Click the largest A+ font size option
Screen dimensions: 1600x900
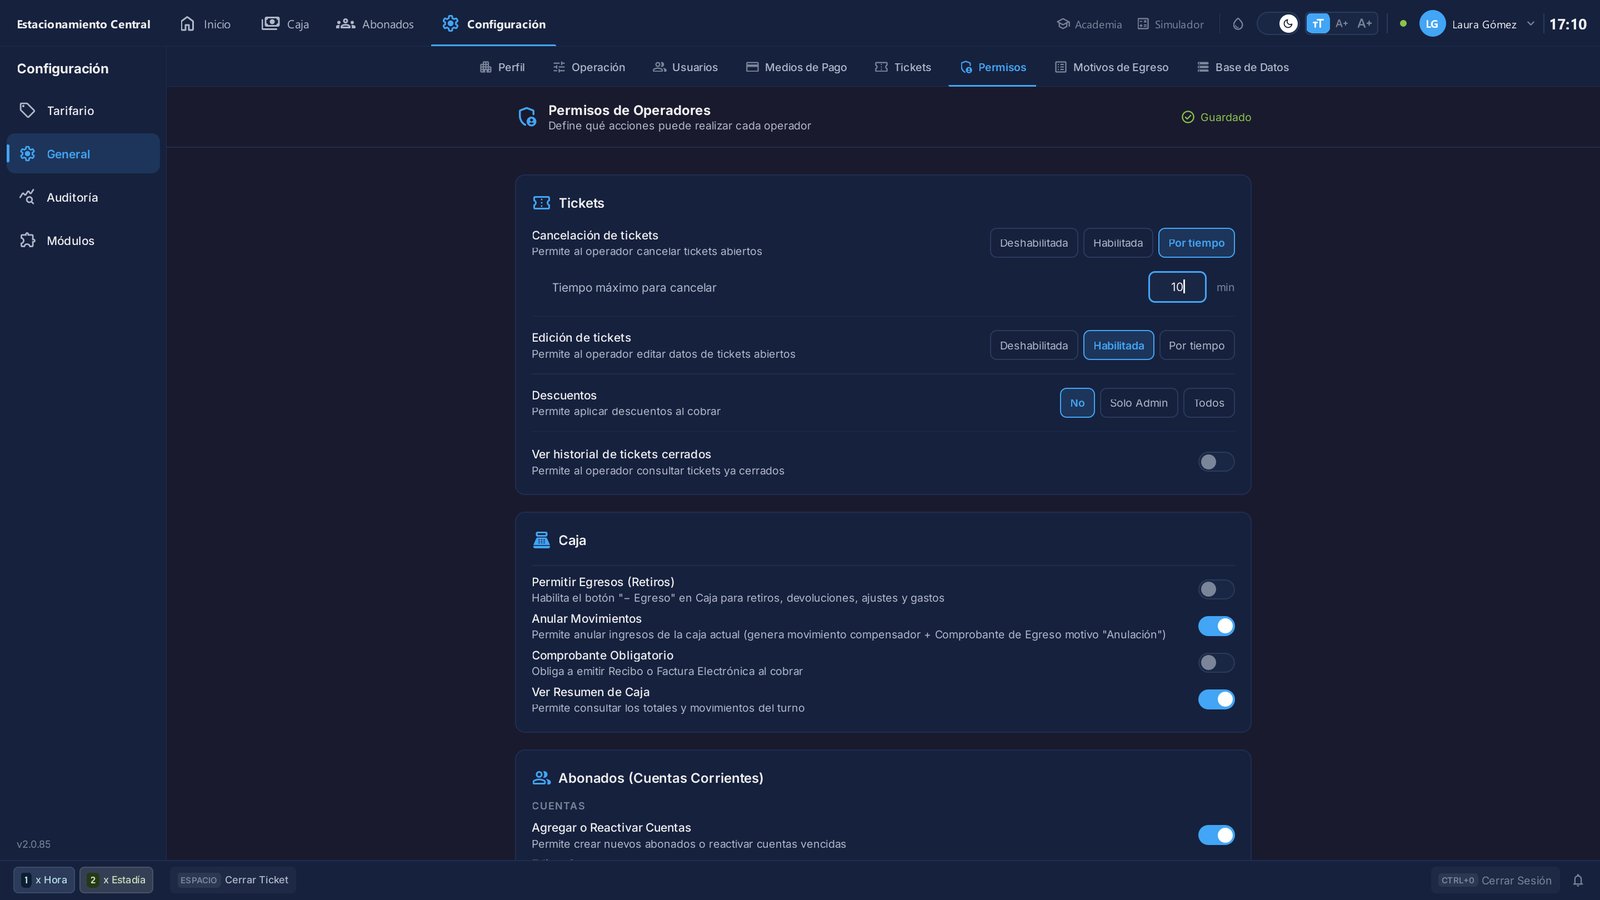click(x=1365, y=24)
